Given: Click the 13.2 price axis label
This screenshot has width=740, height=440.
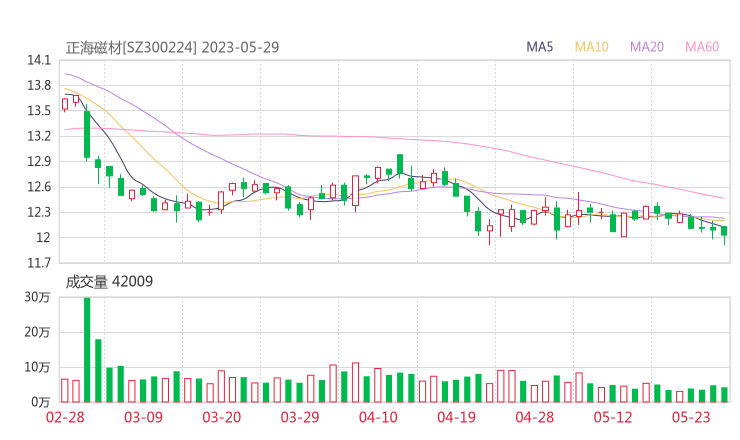Looking at the screenshot, I should coord(39,136).
